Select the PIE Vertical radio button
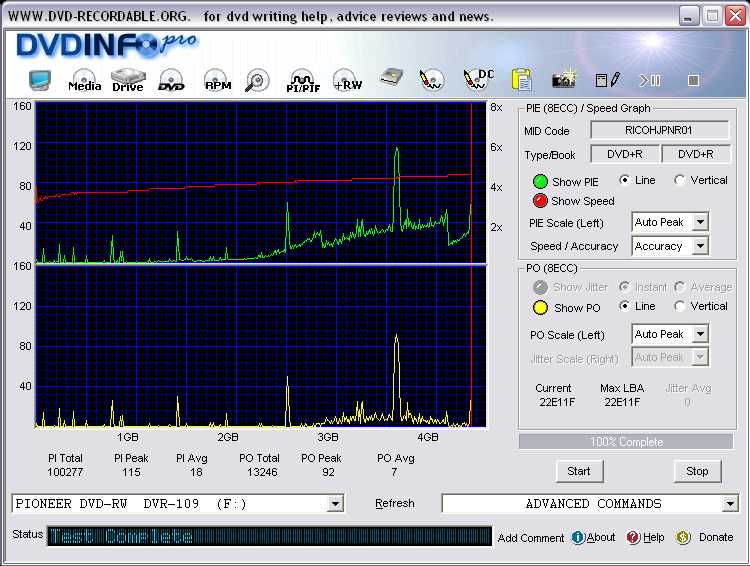 (679, 180)
